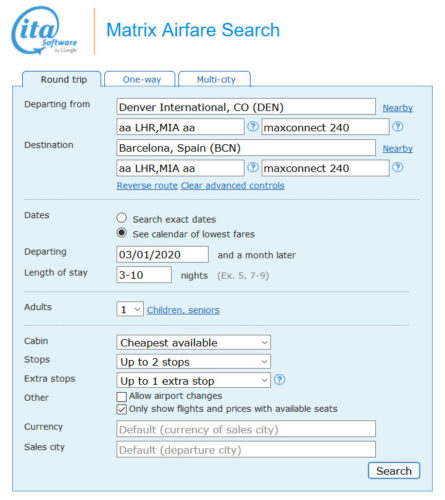The width and height of the screenshot is (445, 500).
Task: Click the Length of stay field 3-10
Action: pyautogui.click(x=144, y=275)
